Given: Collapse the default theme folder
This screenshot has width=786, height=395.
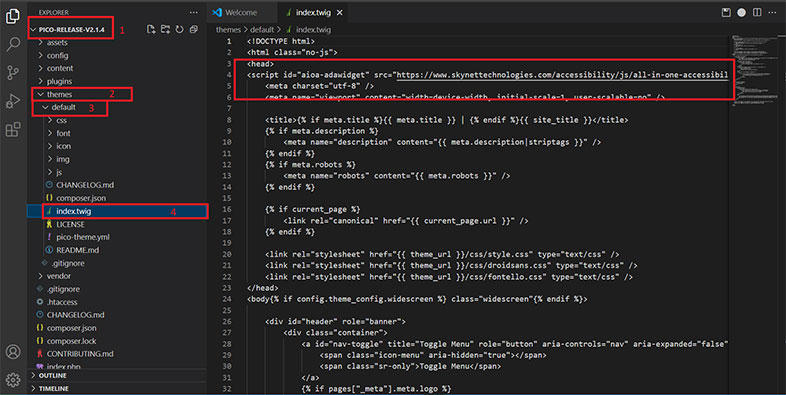Looking at the screenshot, I should pos(63,107).
